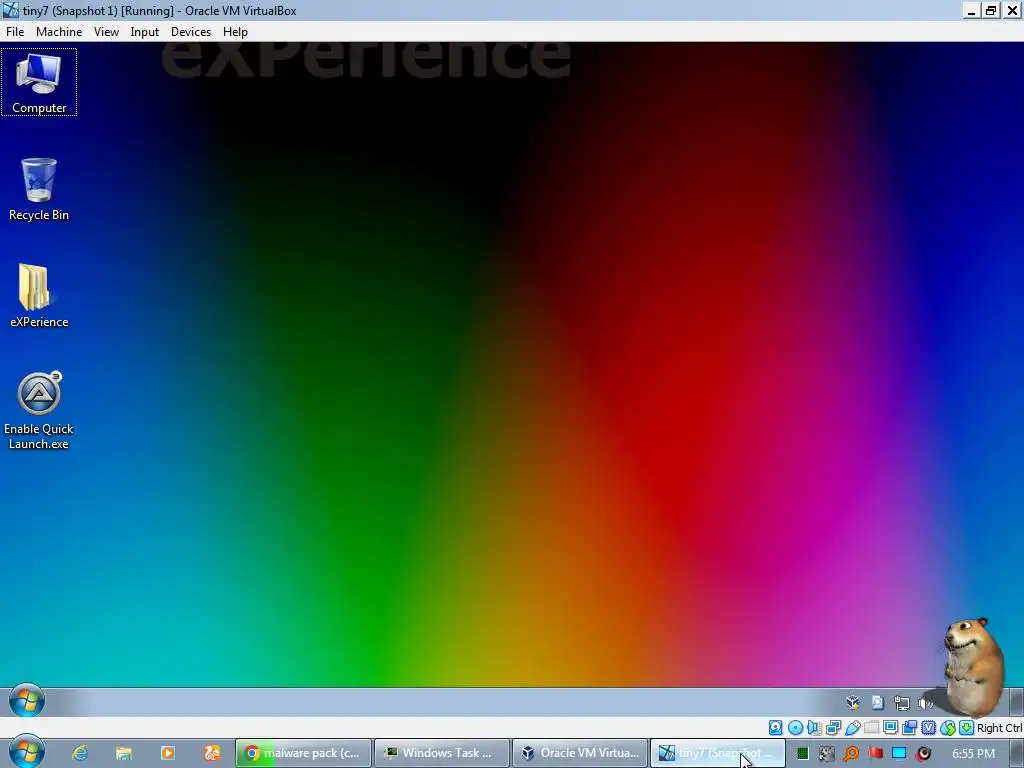Click the guest tray network icon

[x=902, y=703]
